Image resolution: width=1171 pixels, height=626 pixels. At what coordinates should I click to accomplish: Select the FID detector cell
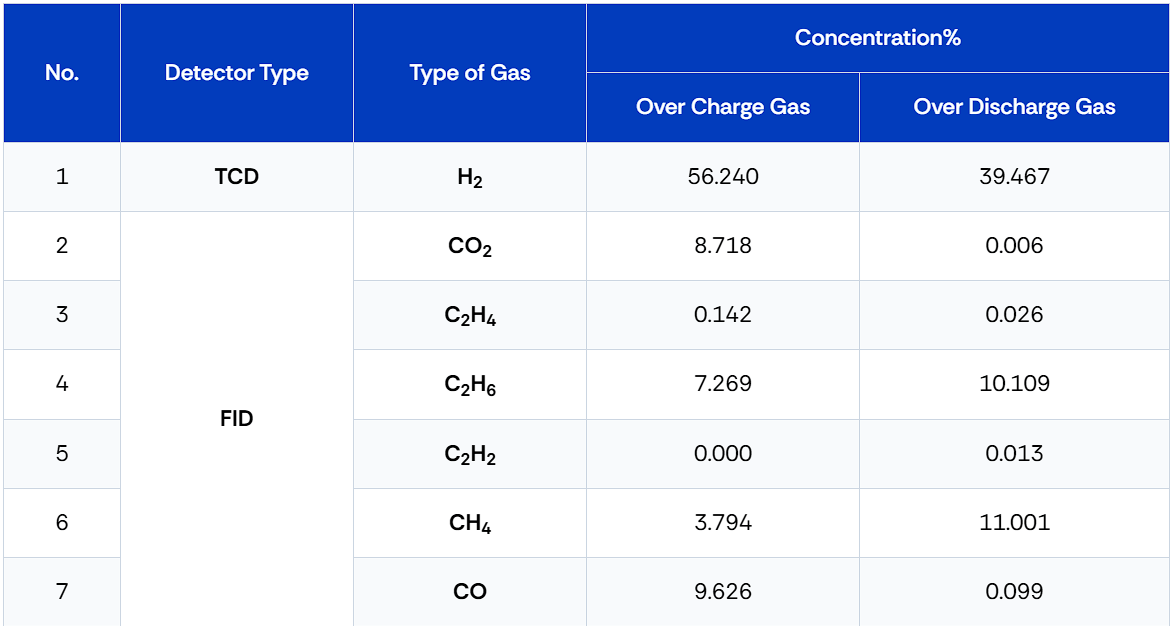point(237,419)
